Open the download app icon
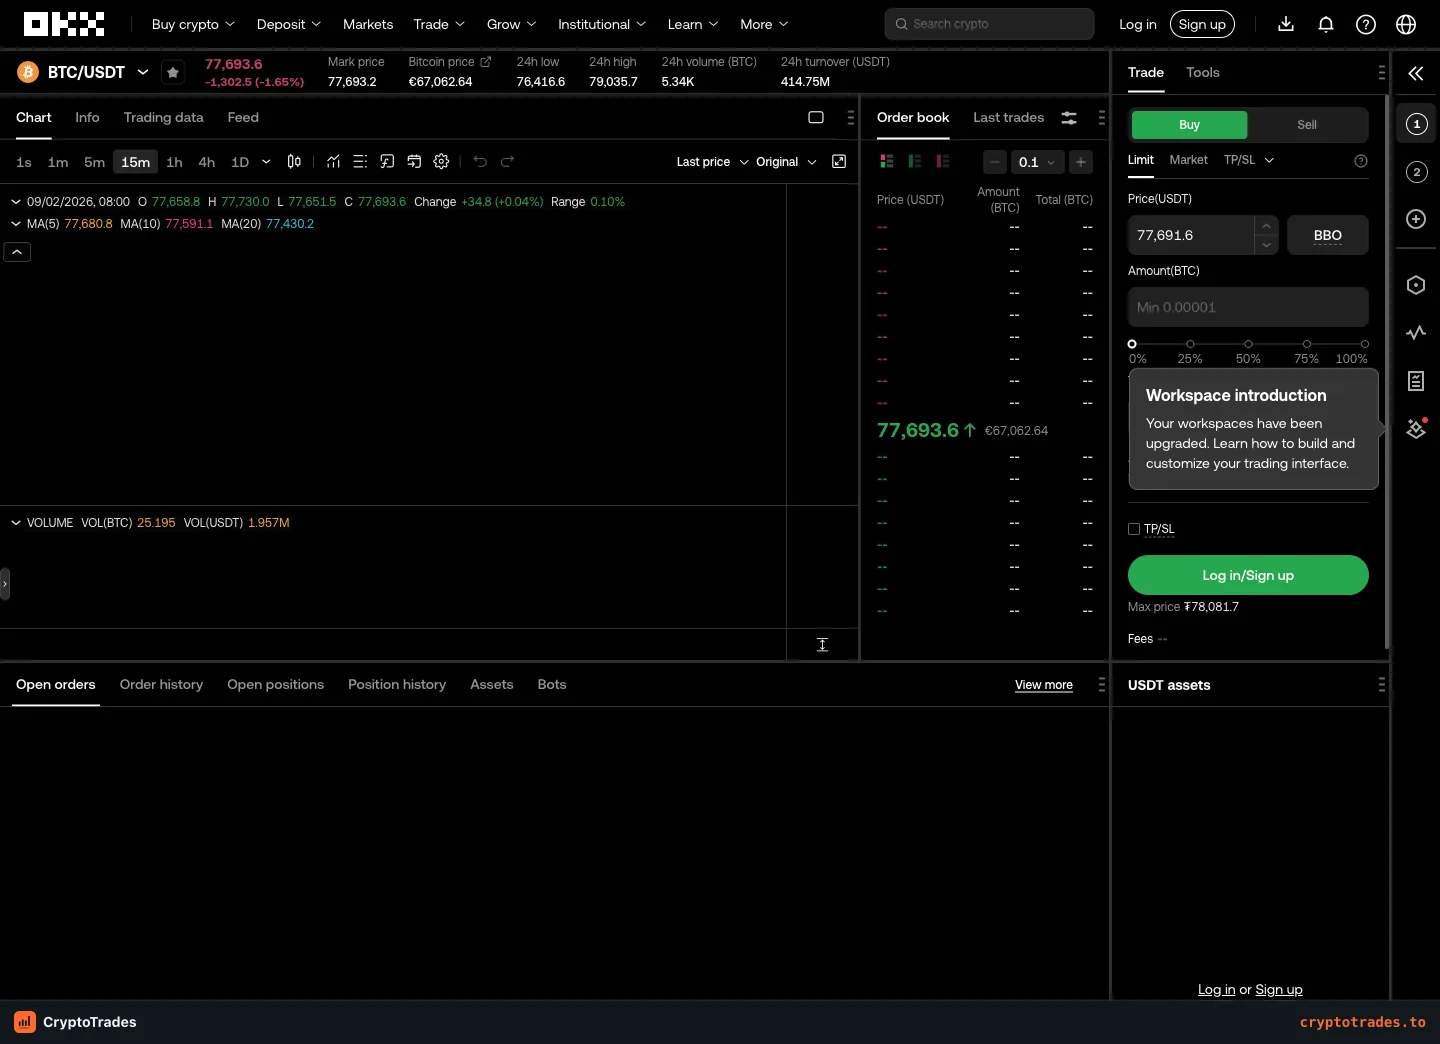1440x1044 pixels. [x=1286, y=24]
